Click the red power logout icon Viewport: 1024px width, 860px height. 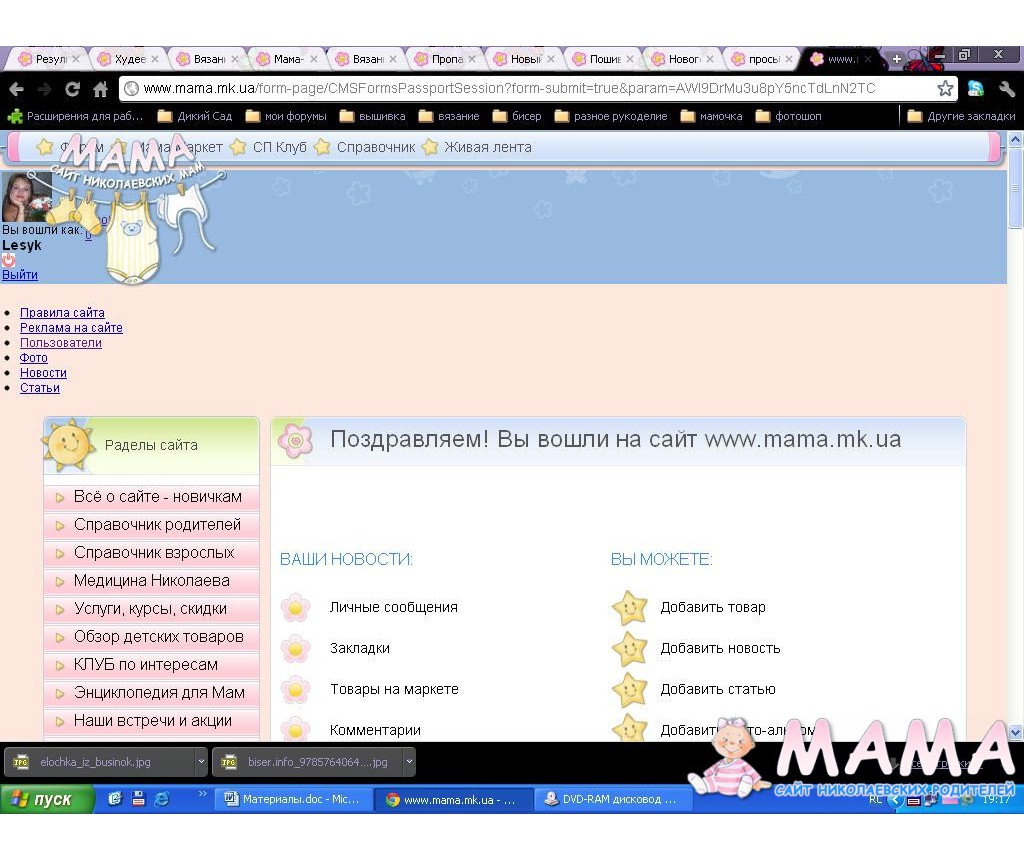point(8,260)
